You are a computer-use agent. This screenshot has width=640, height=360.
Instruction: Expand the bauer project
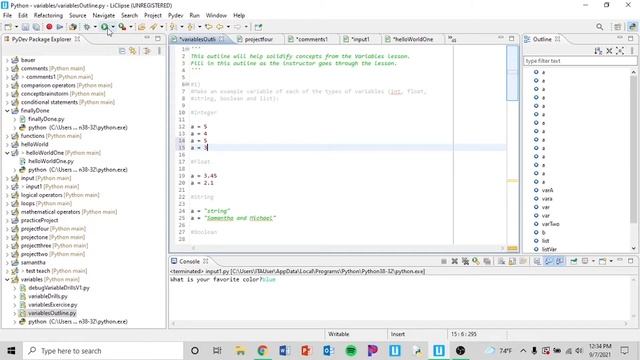[x=7, y=60]
